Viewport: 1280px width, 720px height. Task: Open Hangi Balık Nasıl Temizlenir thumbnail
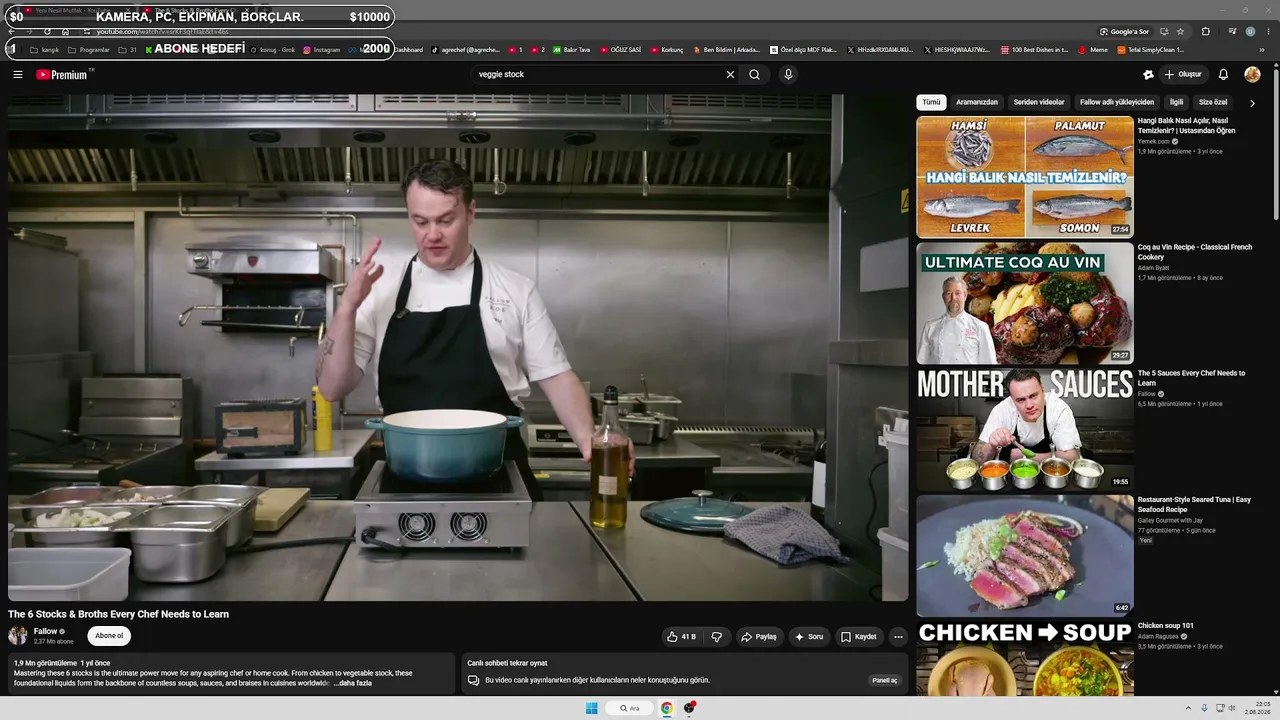point(1025,177)
